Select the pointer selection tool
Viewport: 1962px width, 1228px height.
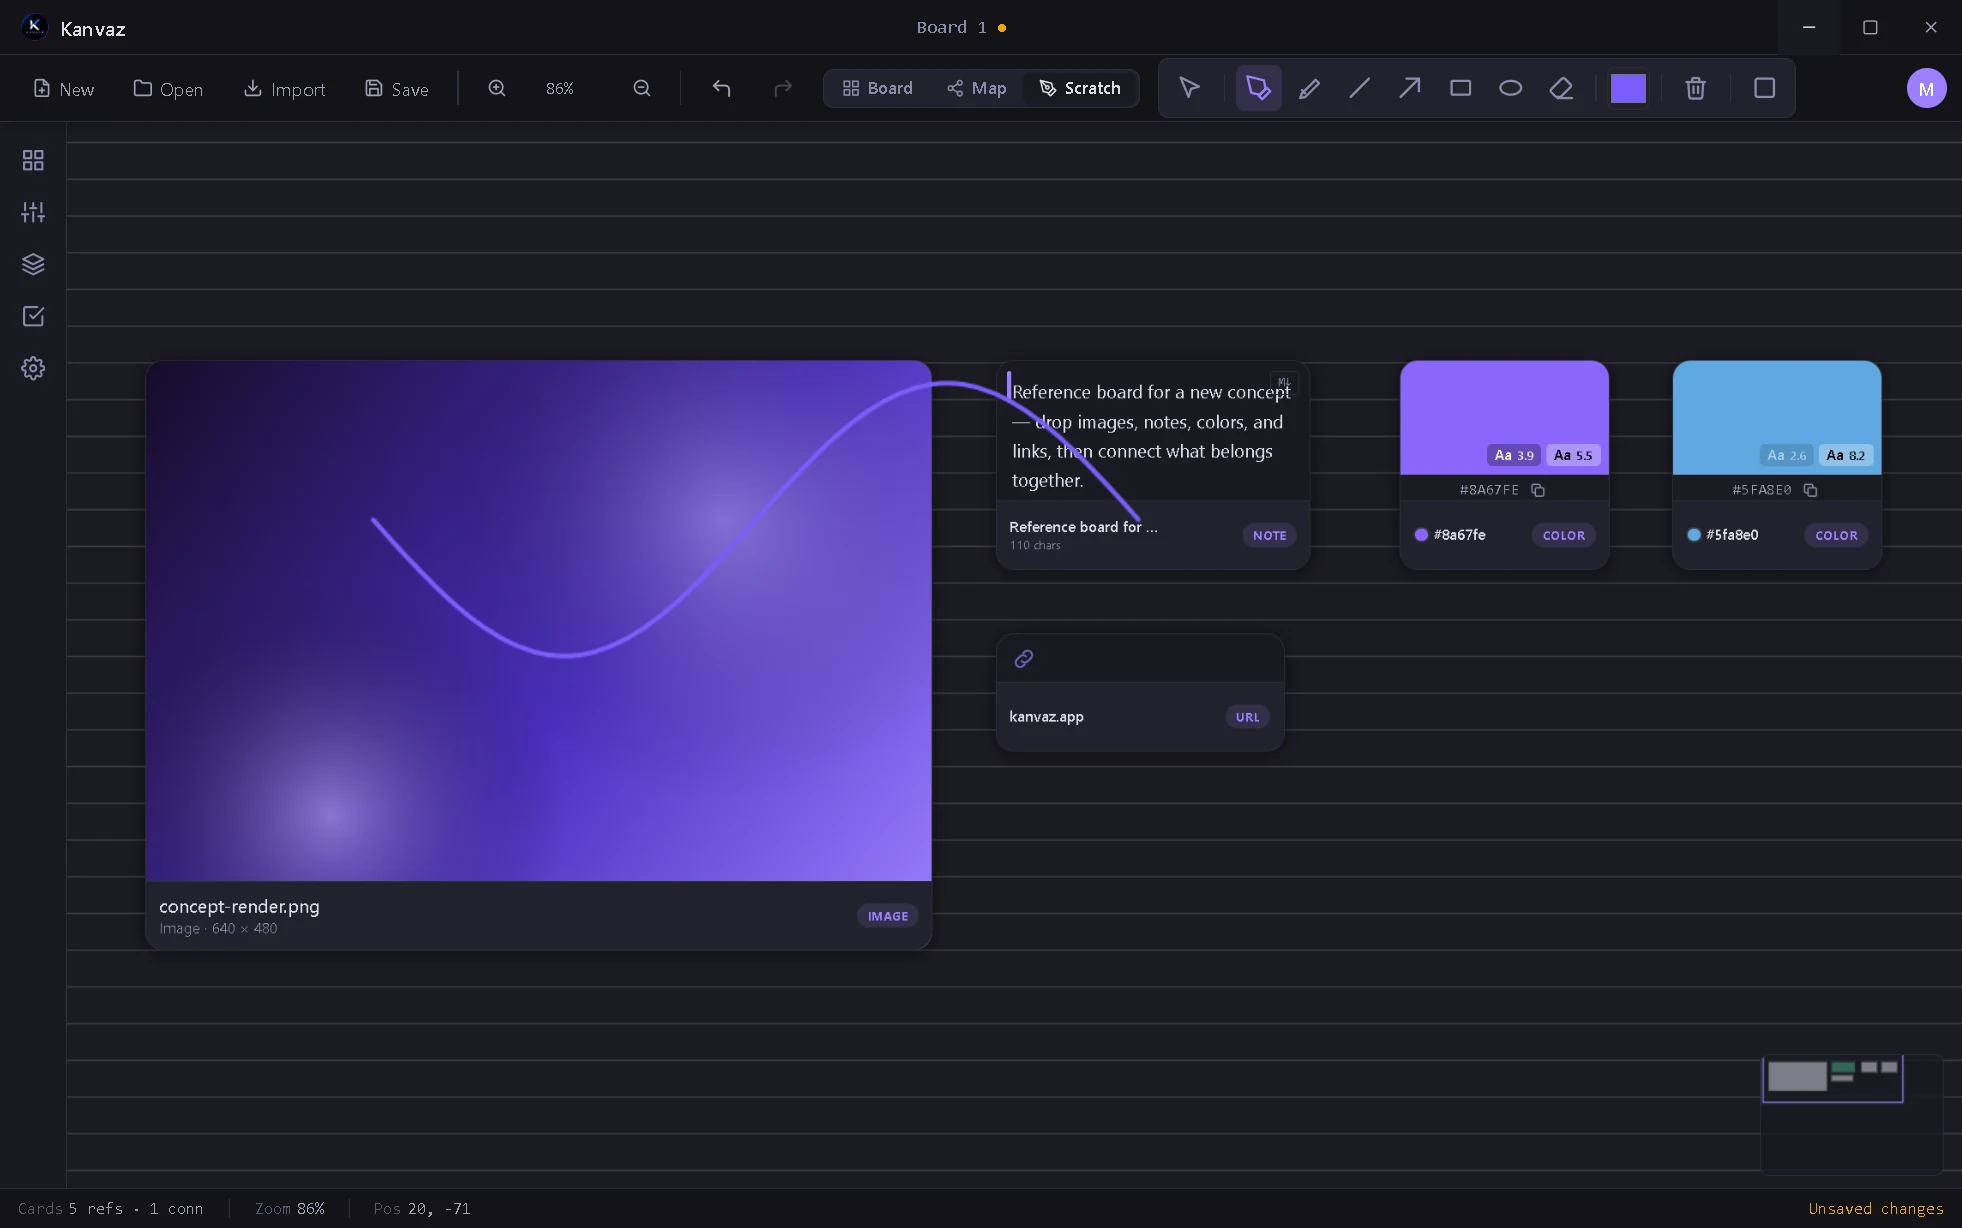click(x=1189, y=88)
